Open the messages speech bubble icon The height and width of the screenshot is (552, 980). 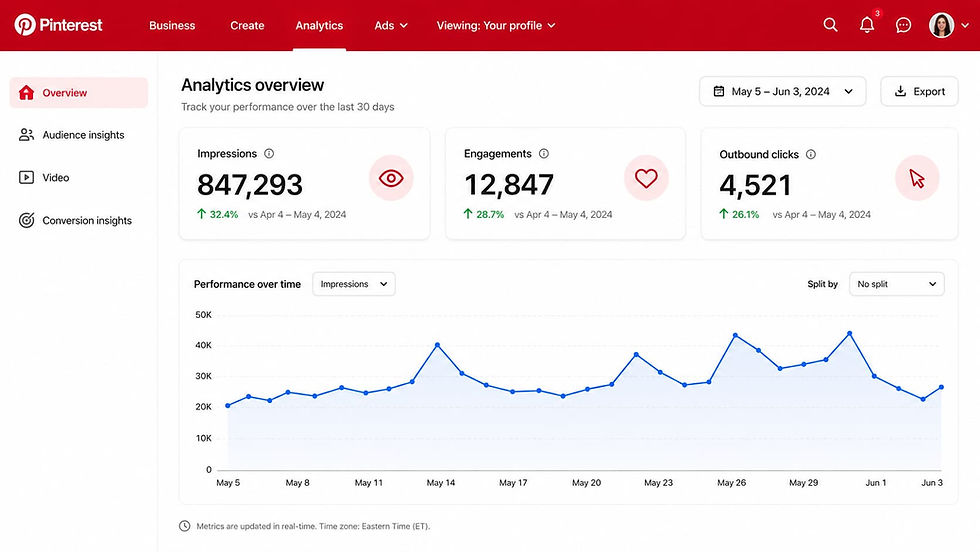[x=903, y=25]
